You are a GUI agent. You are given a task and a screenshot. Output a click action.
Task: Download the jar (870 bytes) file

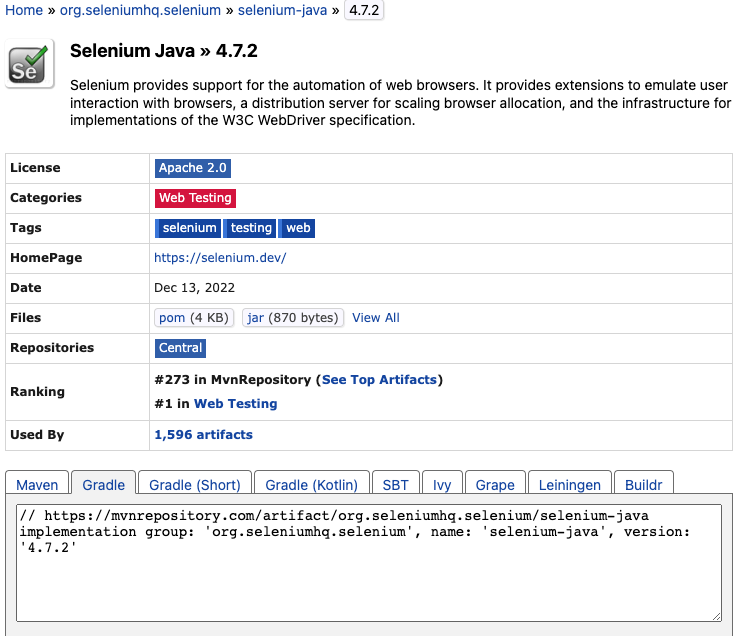(x=293, y=318)
